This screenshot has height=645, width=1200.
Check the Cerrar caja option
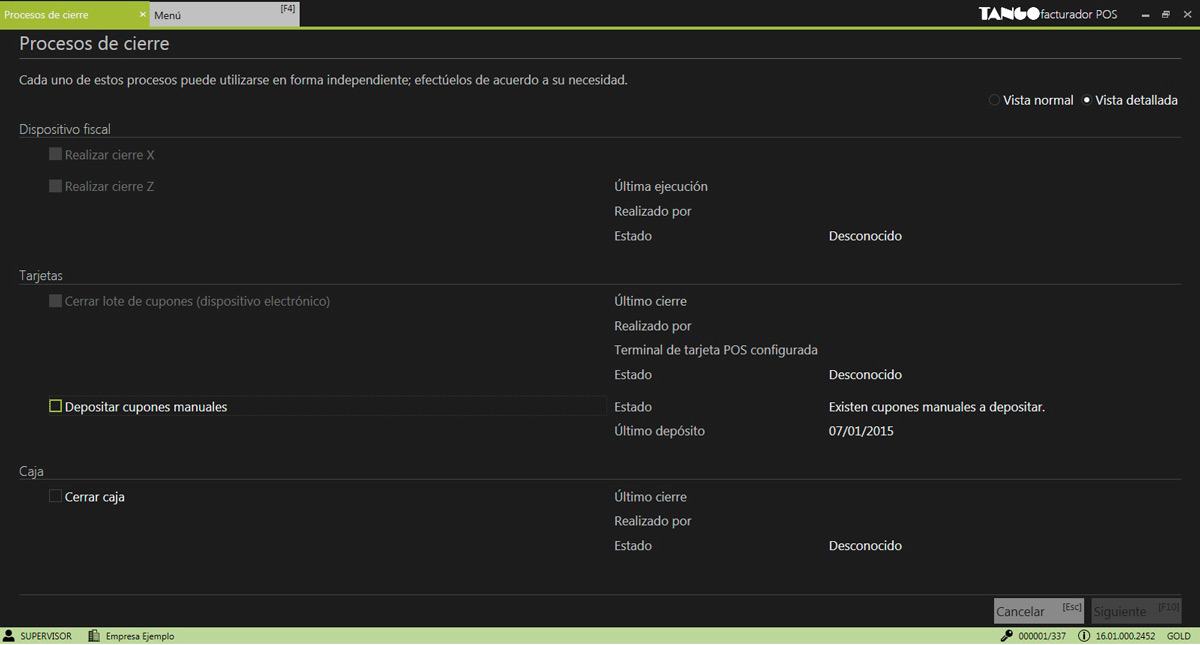point(56,496)
